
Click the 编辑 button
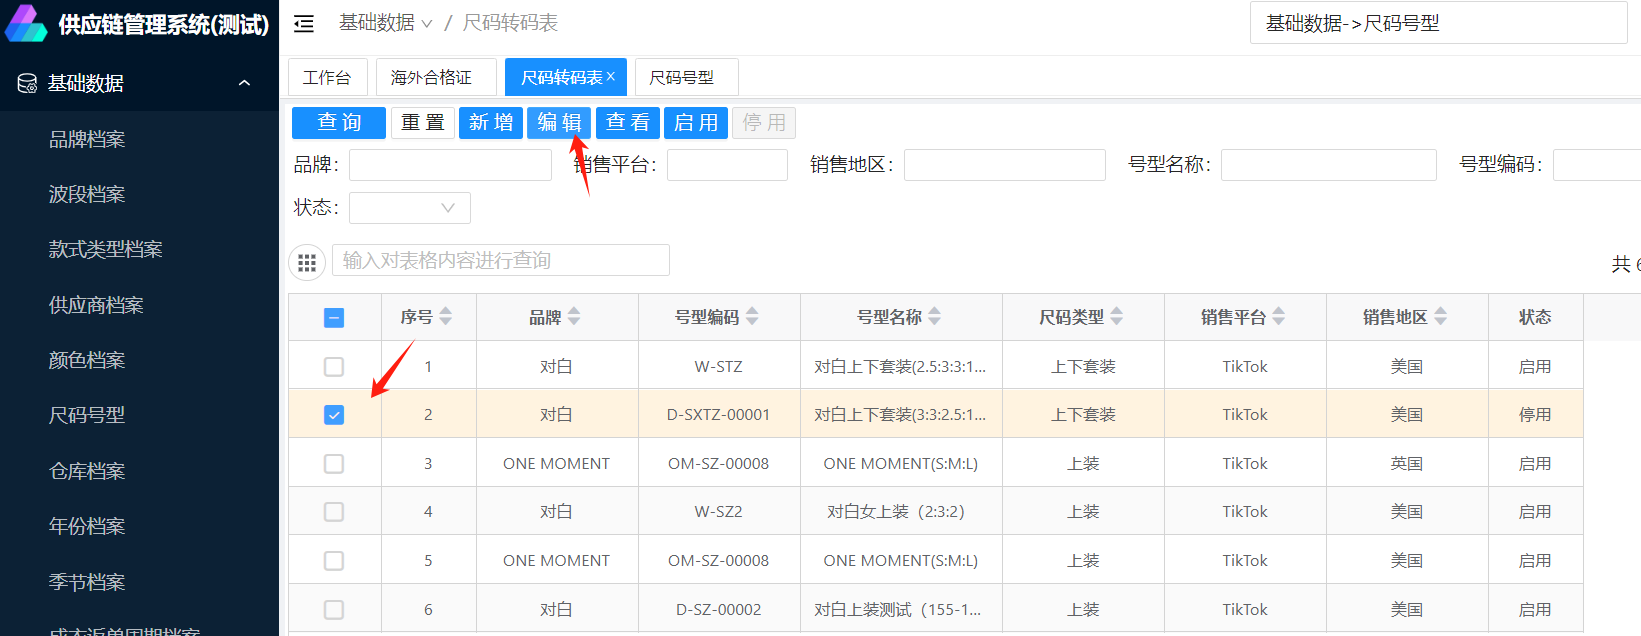pyautogui.click(x=559, y=123)
